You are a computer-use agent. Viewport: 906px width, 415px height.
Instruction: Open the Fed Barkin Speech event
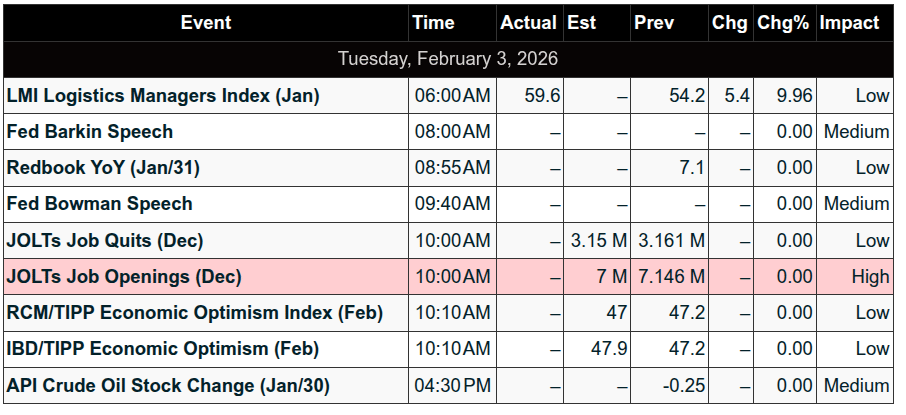[x=90, y=132]
